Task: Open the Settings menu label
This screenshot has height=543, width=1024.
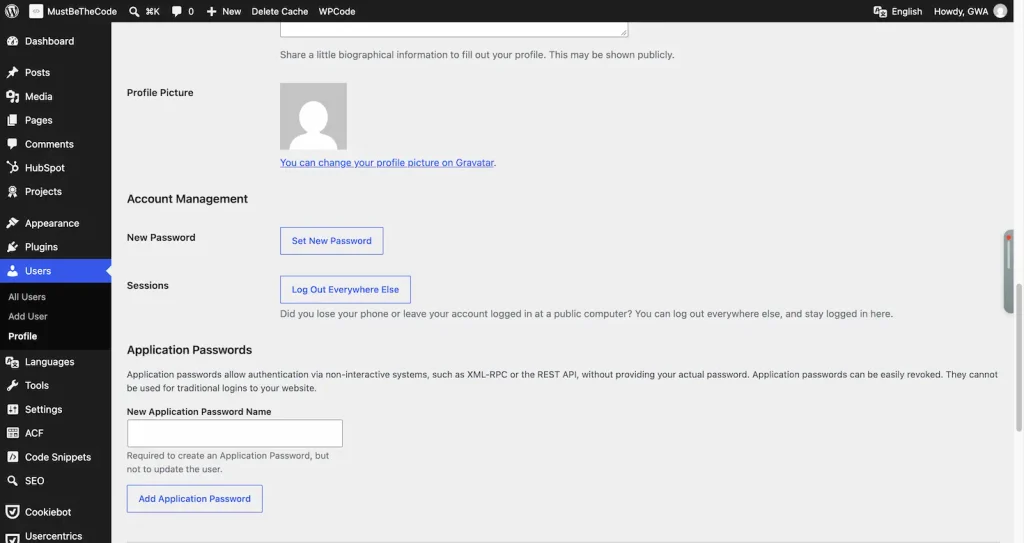Action: click(x=43, y=409)
